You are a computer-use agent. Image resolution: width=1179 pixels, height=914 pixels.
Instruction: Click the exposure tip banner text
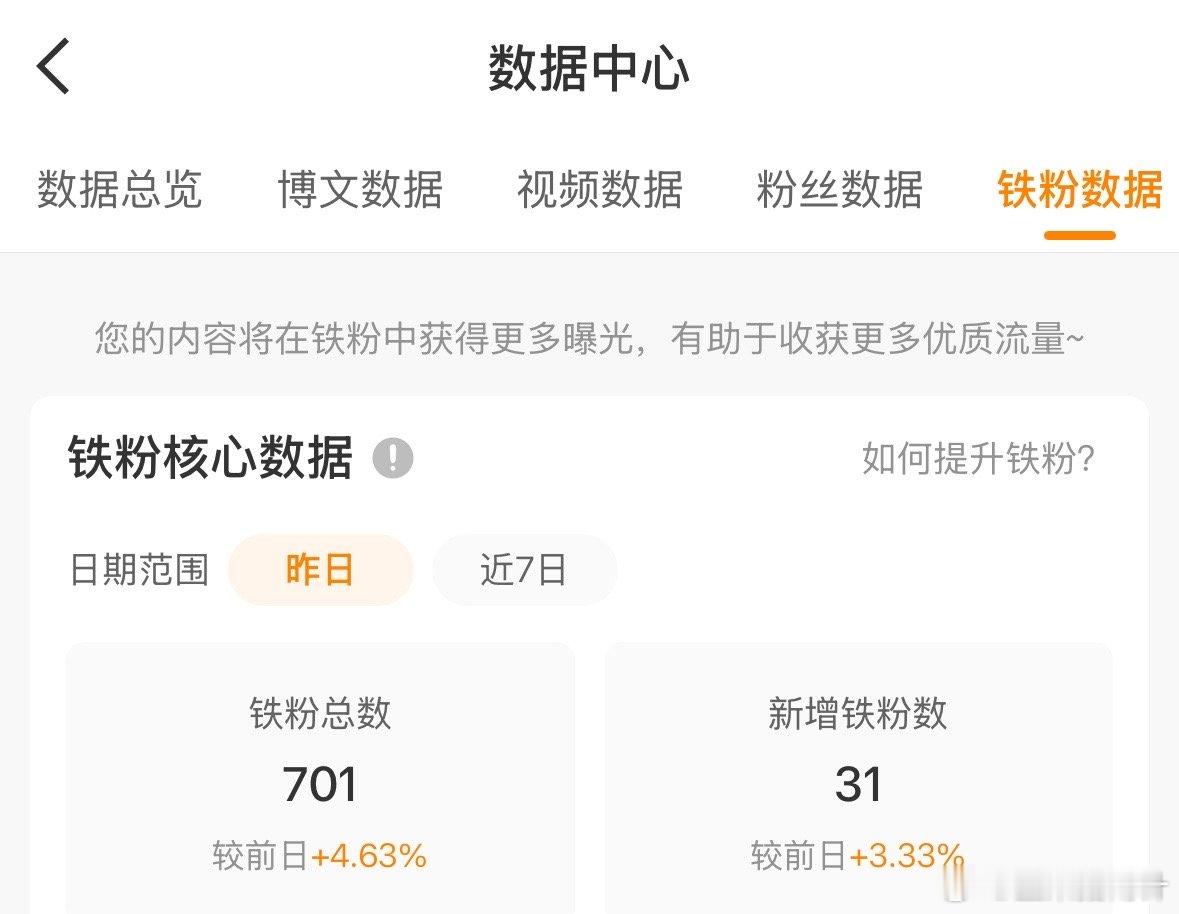590,341
